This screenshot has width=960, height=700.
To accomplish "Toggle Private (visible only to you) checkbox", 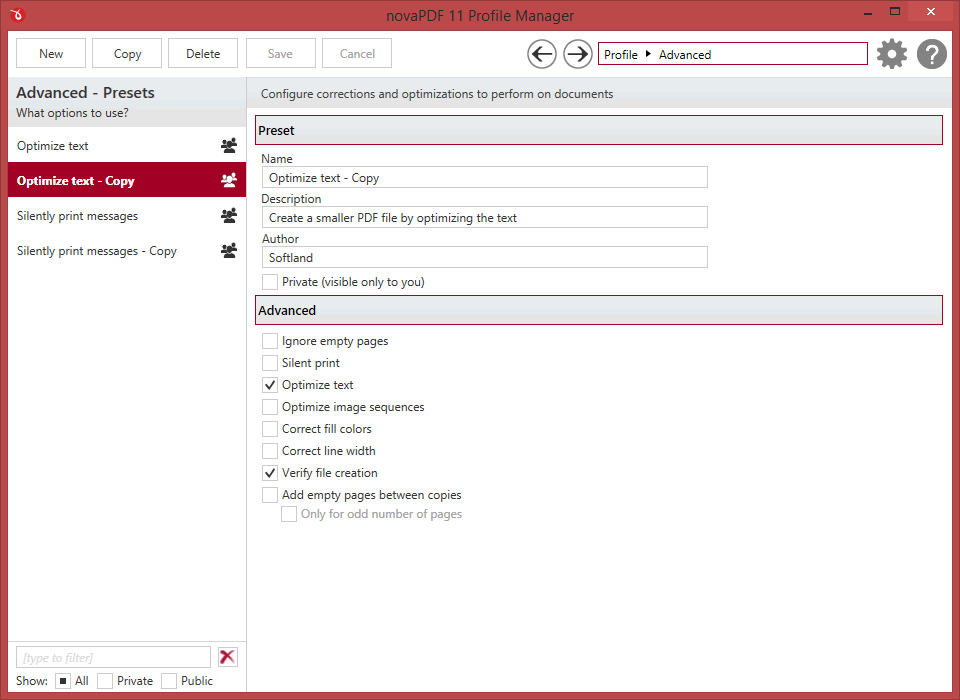I will [x=270, y=282].
